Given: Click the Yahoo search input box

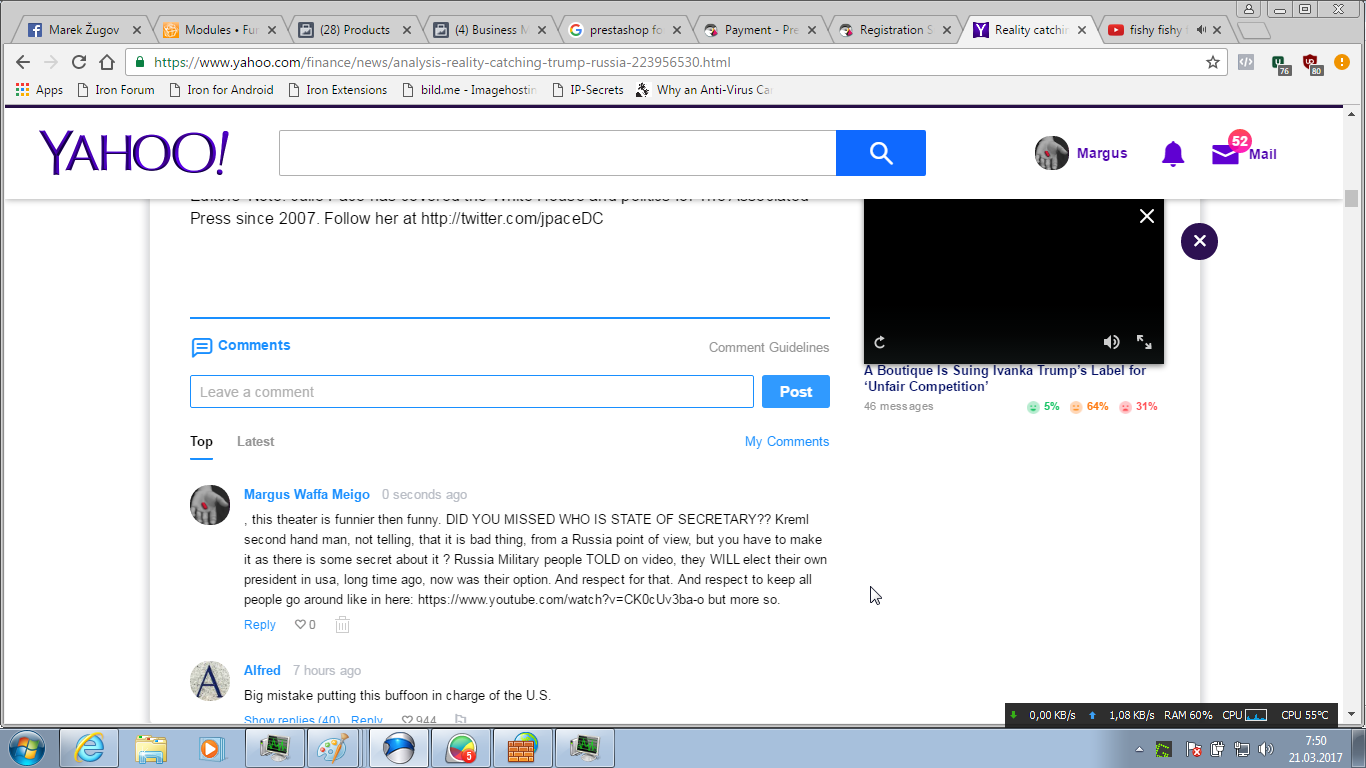Looking at the screenshot, I should [558, 153].
